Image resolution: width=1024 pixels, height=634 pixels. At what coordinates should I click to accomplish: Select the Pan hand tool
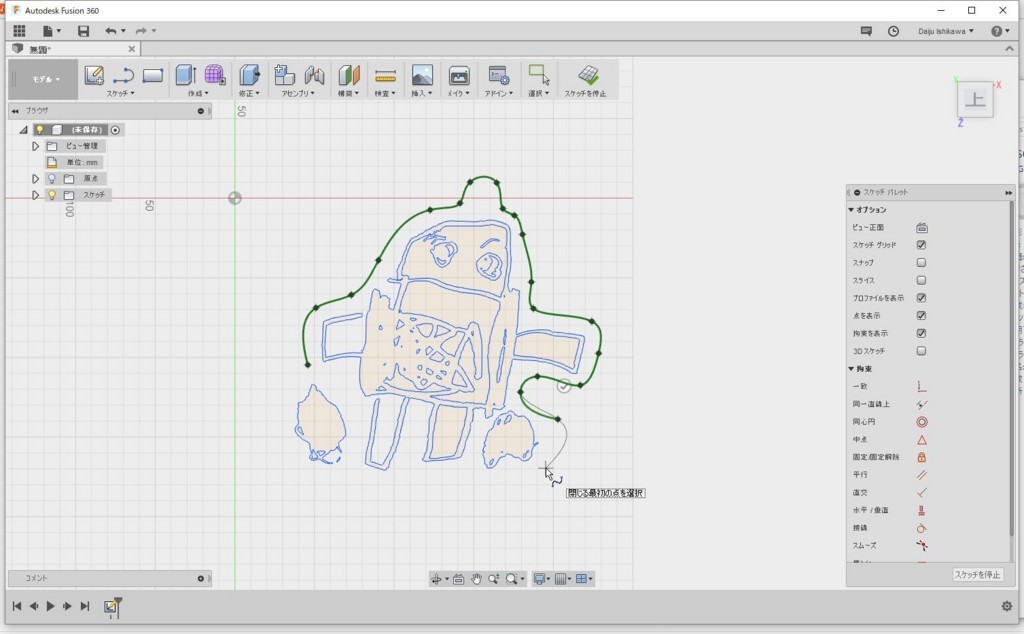click(x=476, y=579)
